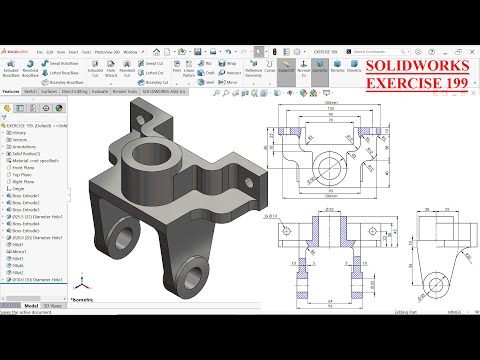
Task: Create a new document
Action: point(167,52)
